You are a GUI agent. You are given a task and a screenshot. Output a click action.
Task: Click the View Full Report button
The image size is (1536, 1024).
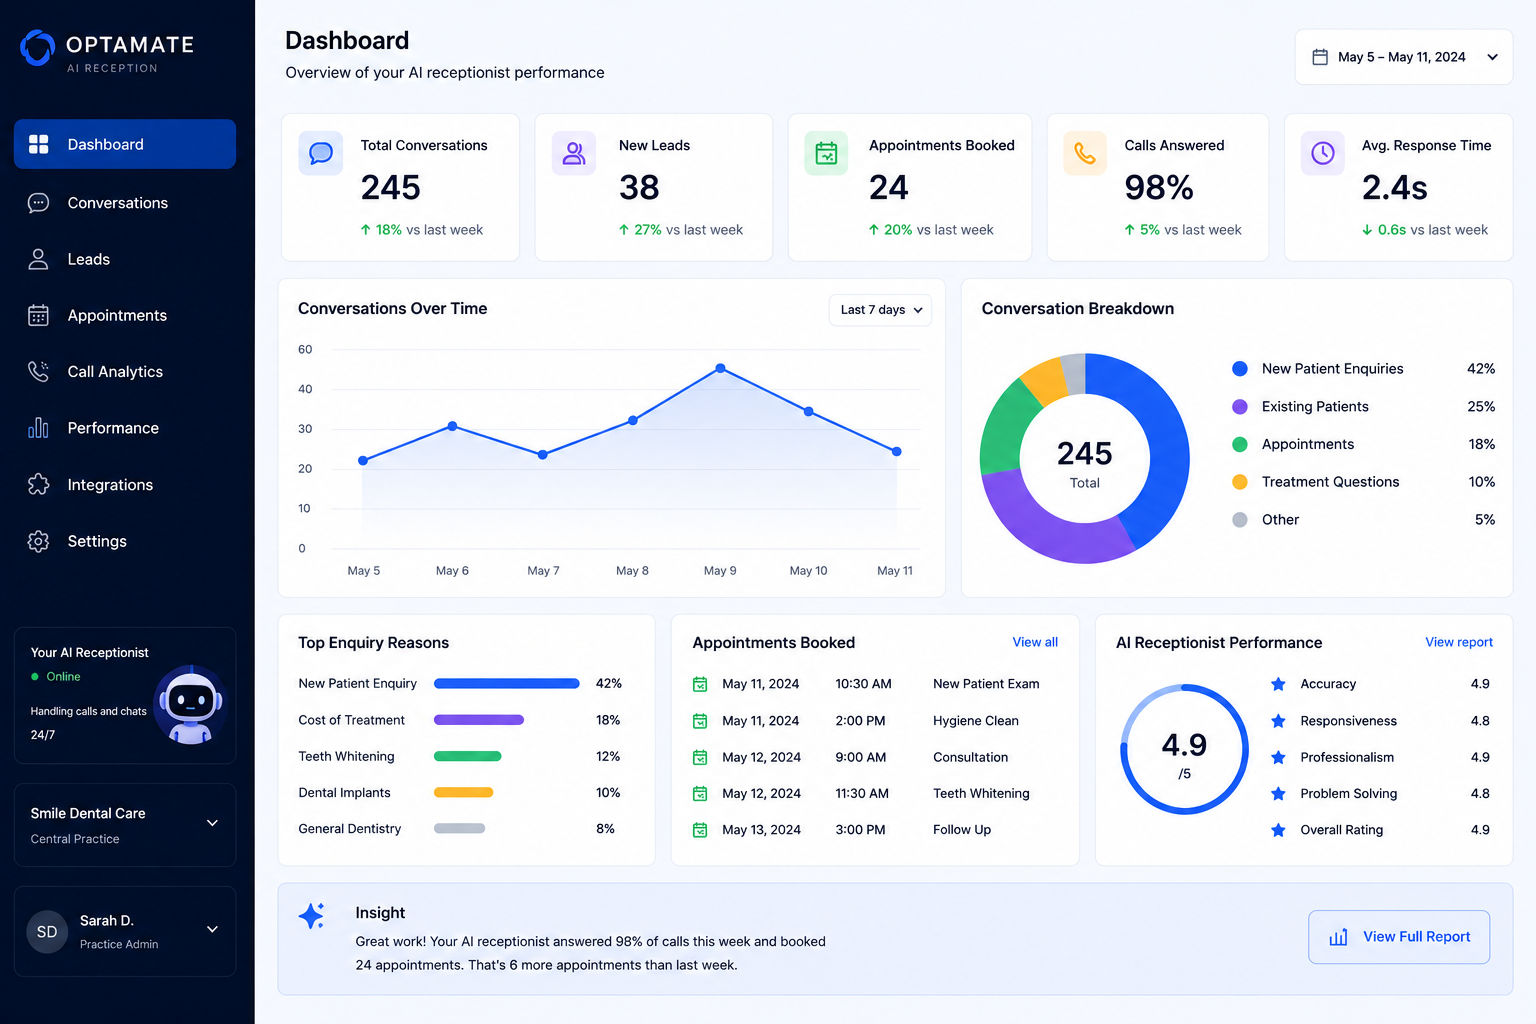click(1399, 937)
